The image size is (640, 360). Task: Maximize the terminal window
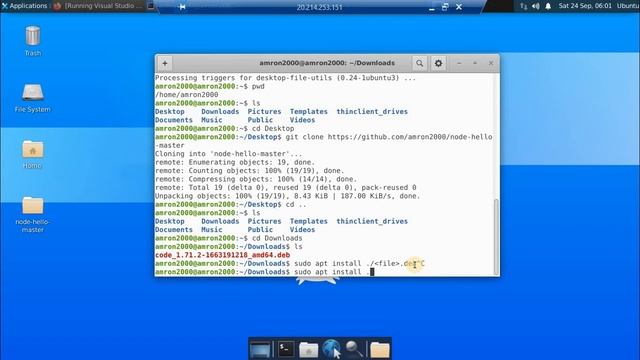tap(475, 63)
